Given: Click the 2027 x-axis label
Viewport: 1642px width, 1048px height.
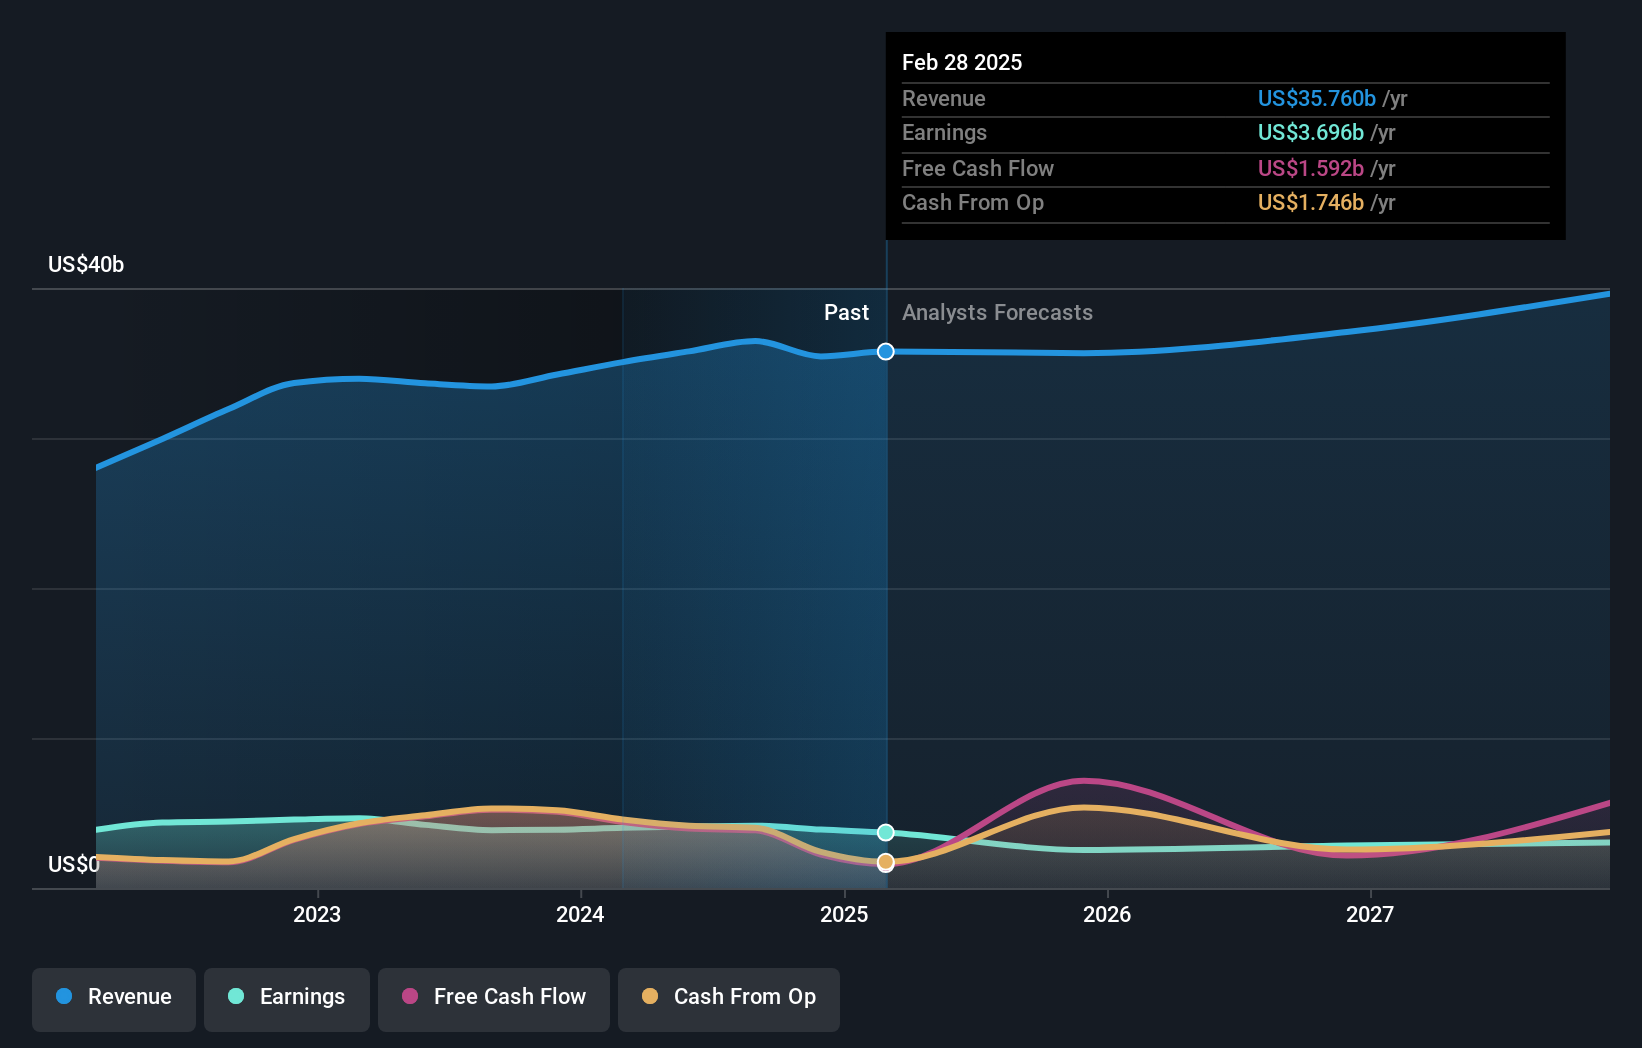Looking at the screenshot, I should (1370, 914).
